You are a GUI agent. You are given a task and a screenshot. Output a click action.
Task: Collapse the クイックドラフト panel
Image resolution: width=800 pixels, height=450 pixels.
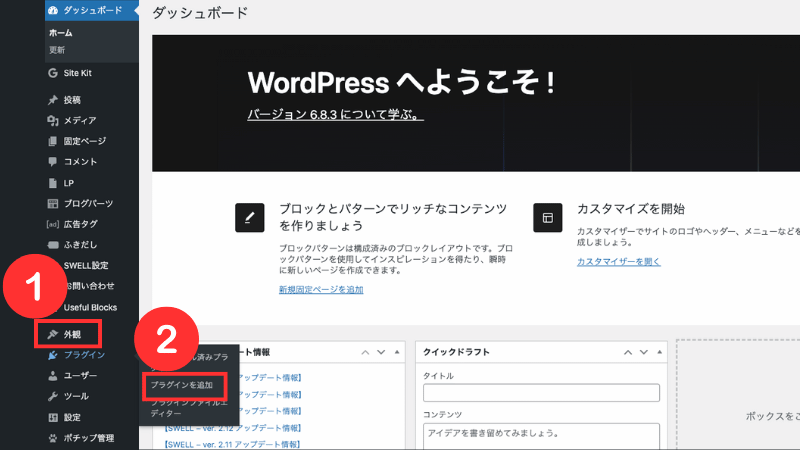tap(659, 353)
